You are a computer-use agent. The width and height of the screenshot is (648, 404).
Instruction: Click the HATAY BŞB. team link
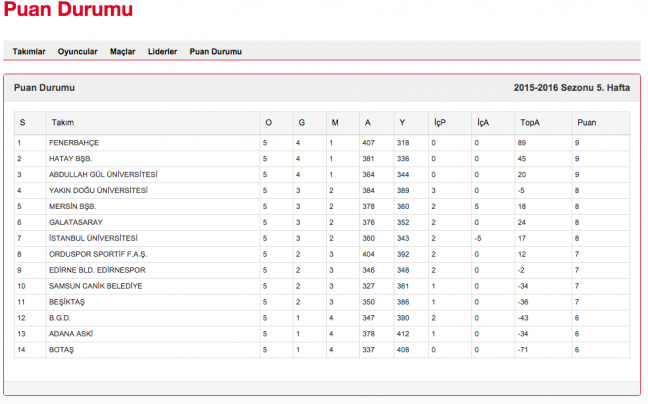70,158
